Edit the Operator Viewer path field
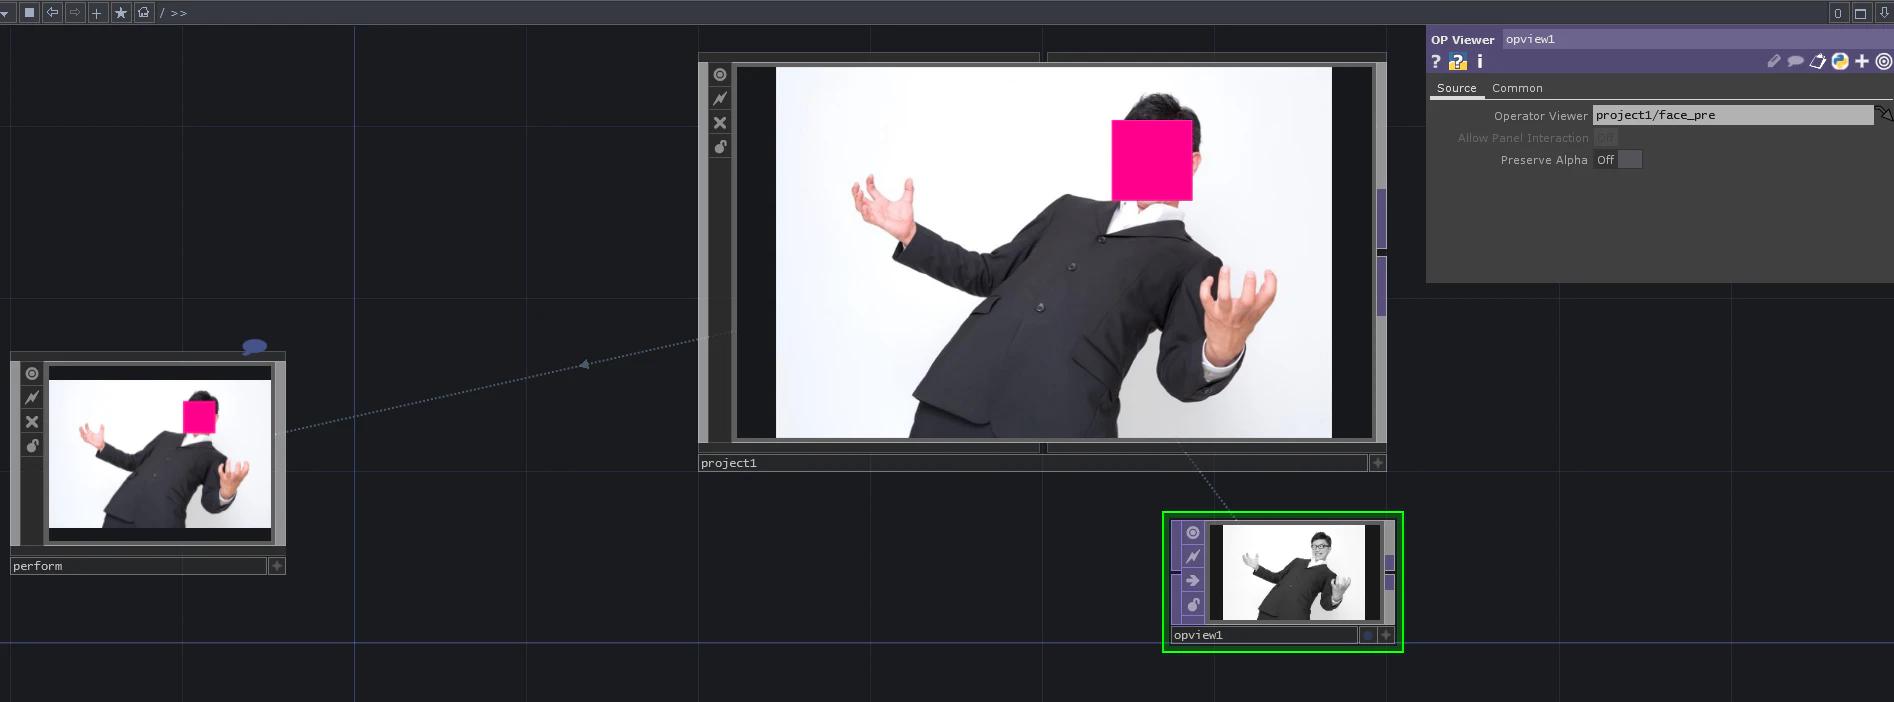 pos(1733,115)
